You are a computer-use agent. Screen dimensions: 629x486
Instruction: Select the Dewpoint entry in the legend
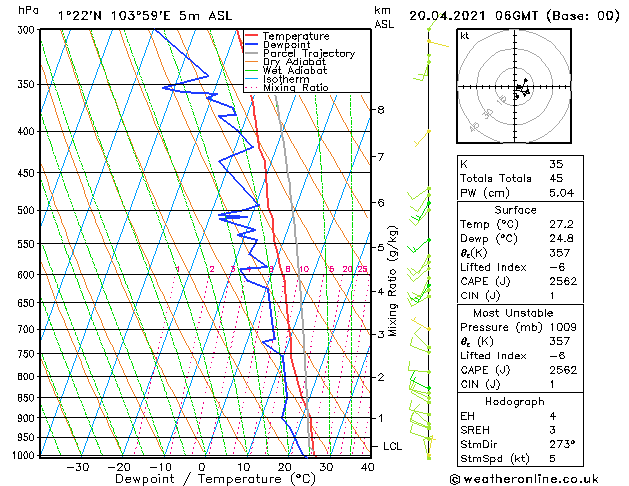pyautogui.click(x=286, y=45)
